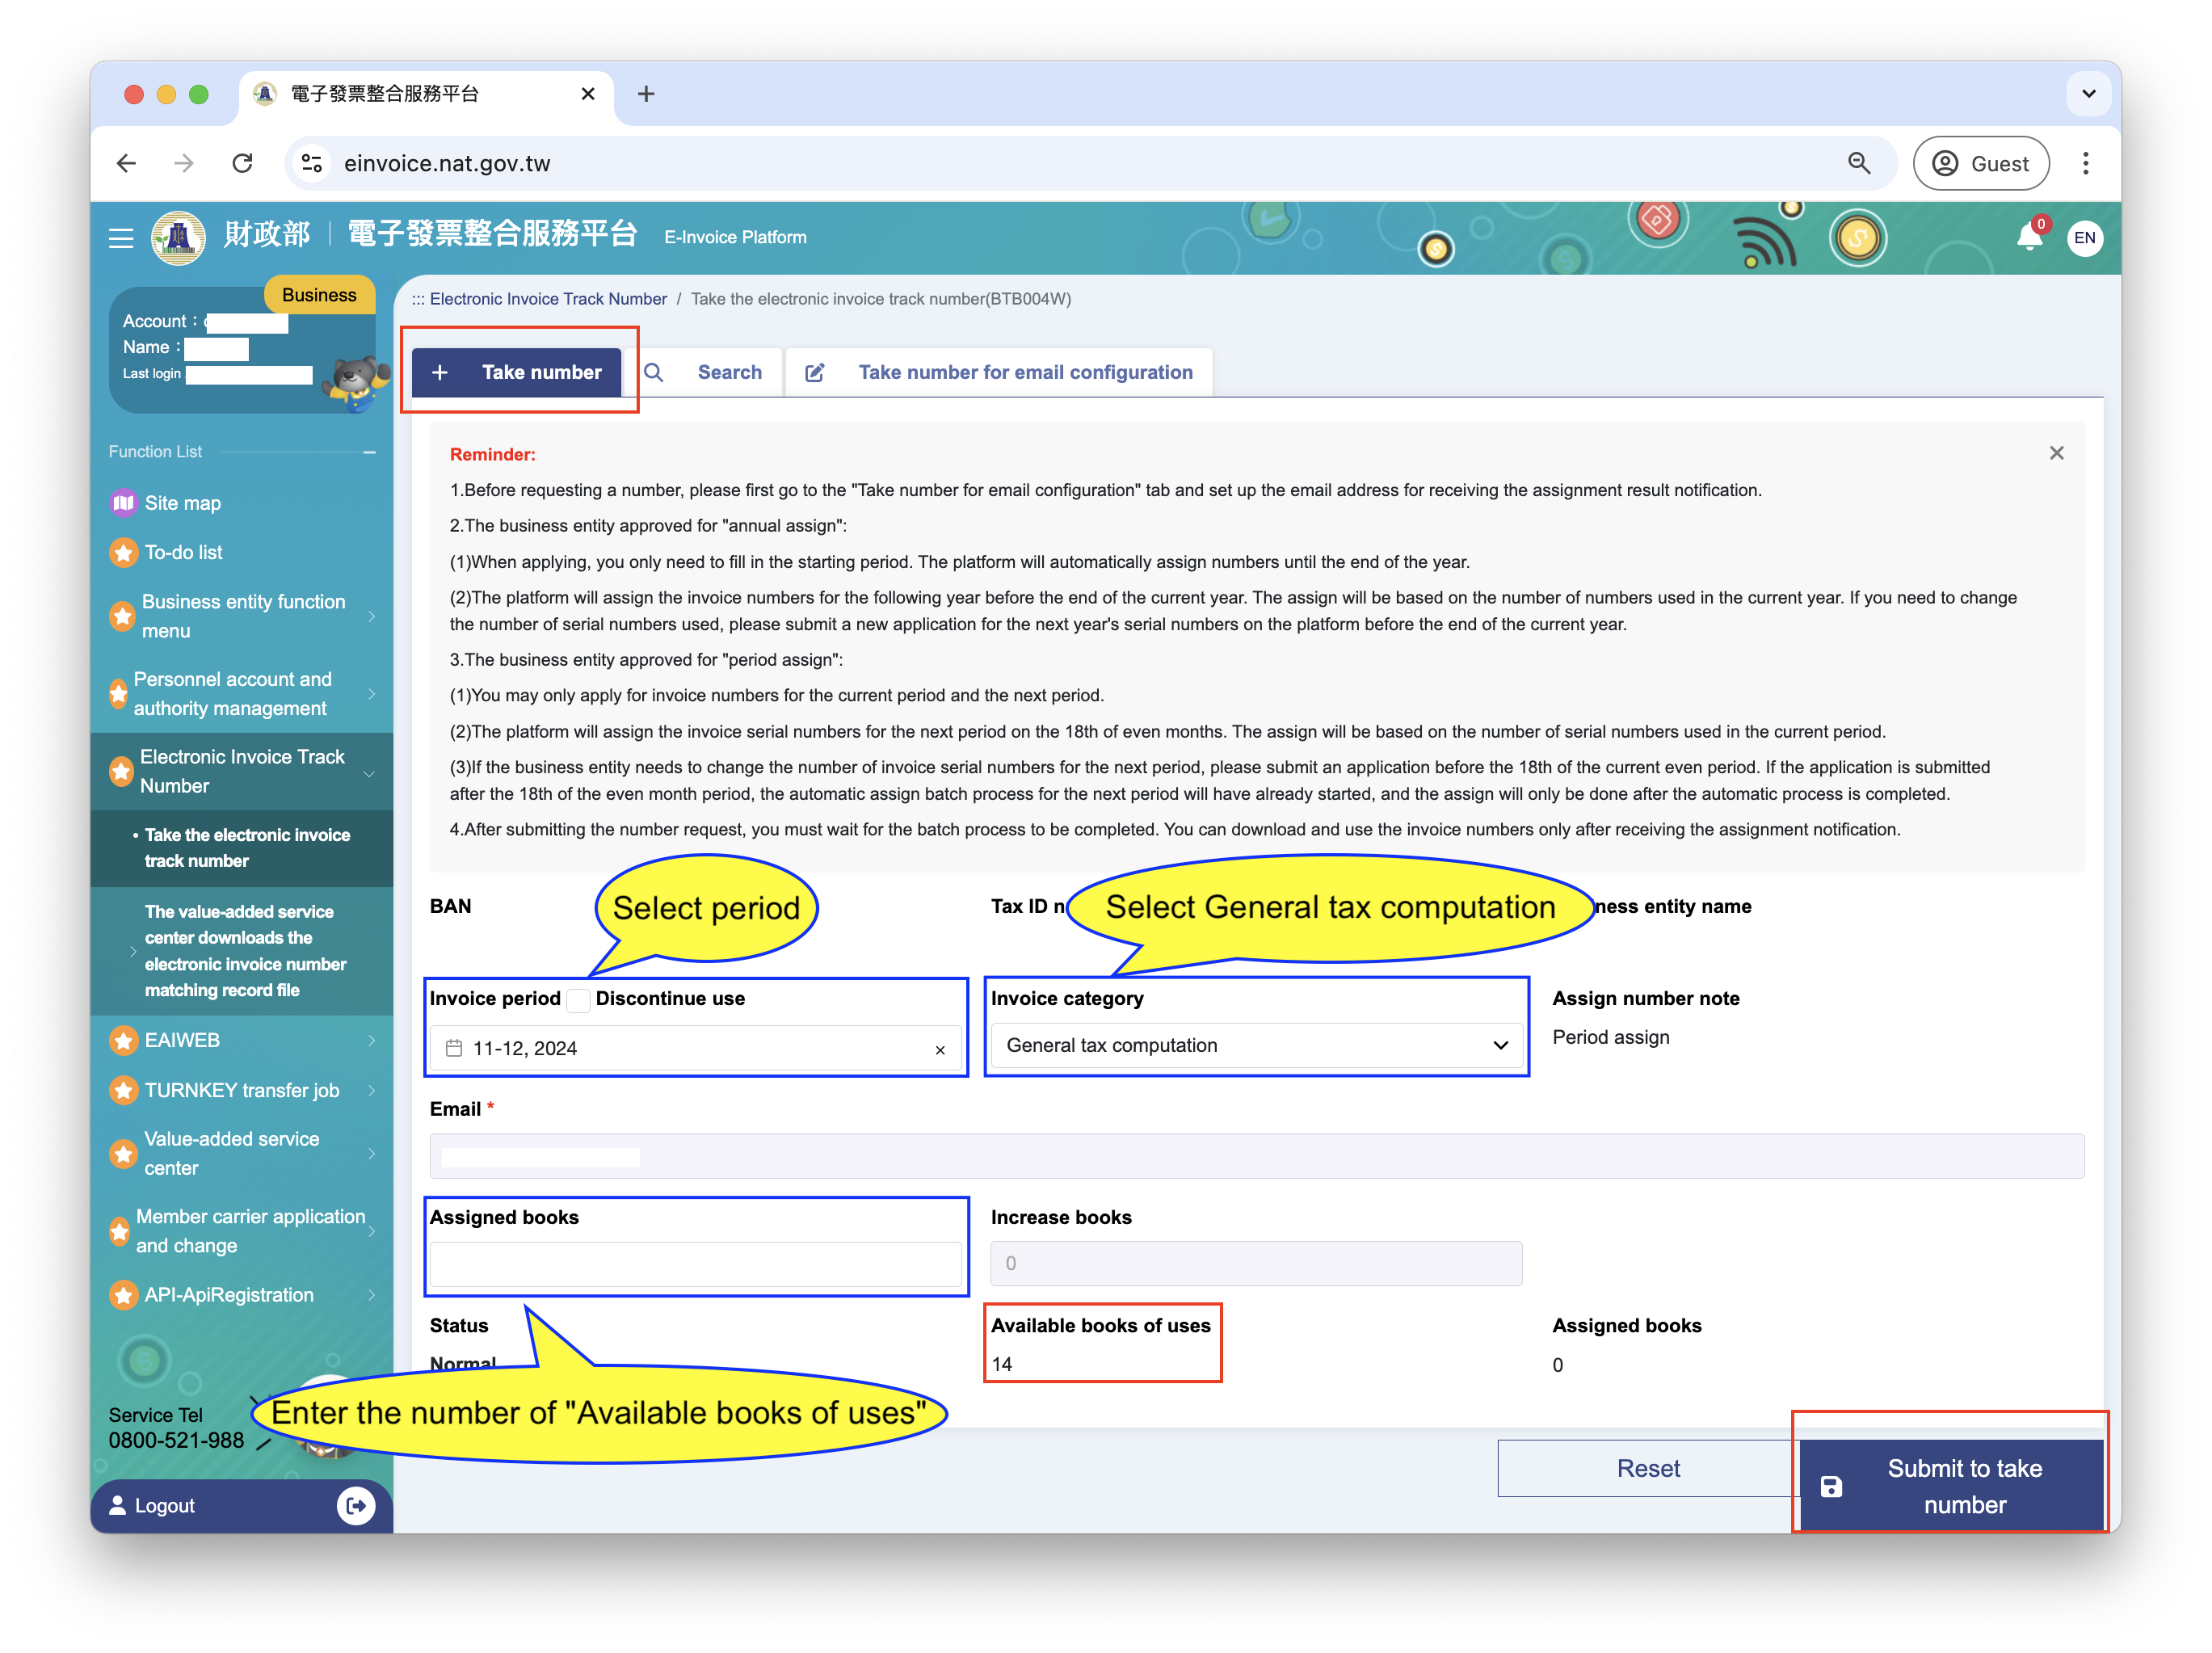Select the Invoice period dropdown

coord(695,1045)
